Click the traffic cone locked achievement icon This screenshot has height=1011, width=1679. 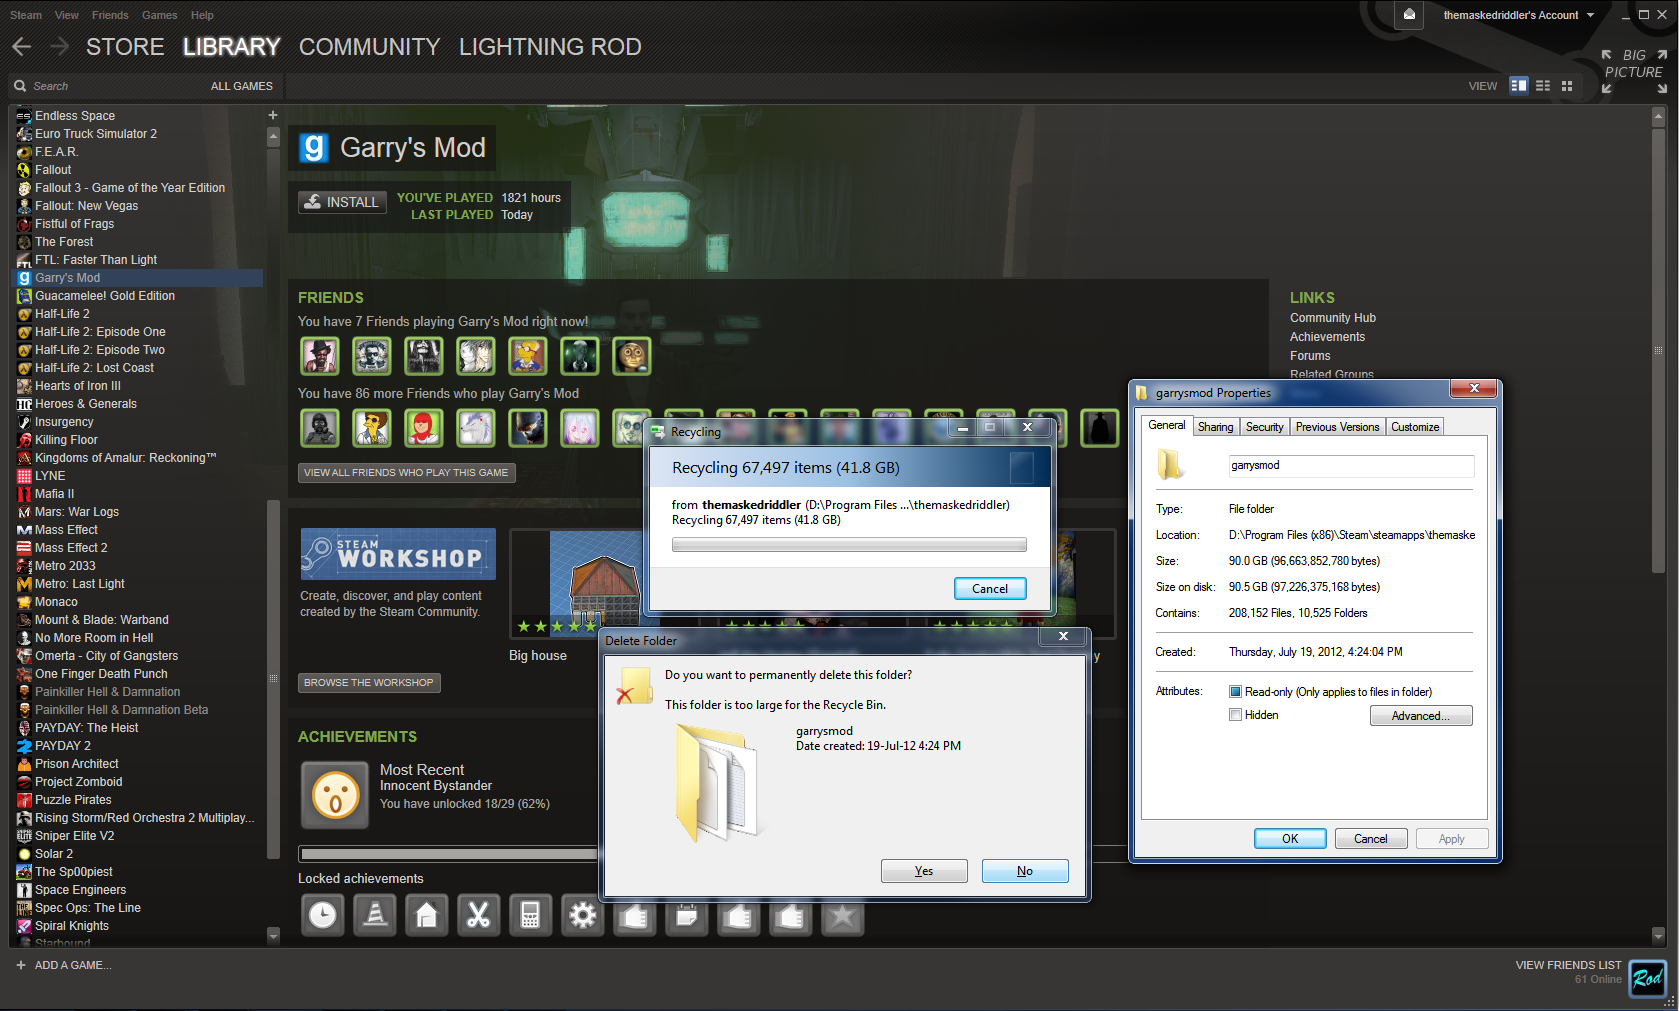(x=375, y=915)
